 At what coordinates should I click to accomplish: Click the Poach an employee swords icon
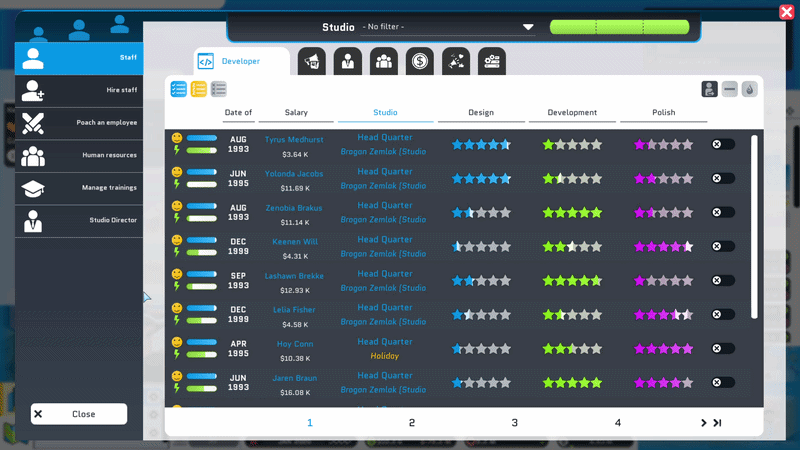click(x=33, y=123)
